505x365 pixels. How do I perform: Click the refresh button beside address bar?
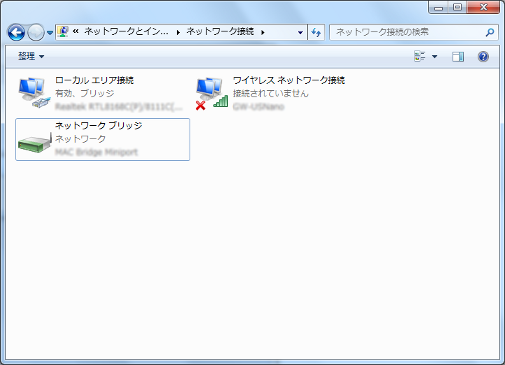[316, 32]
